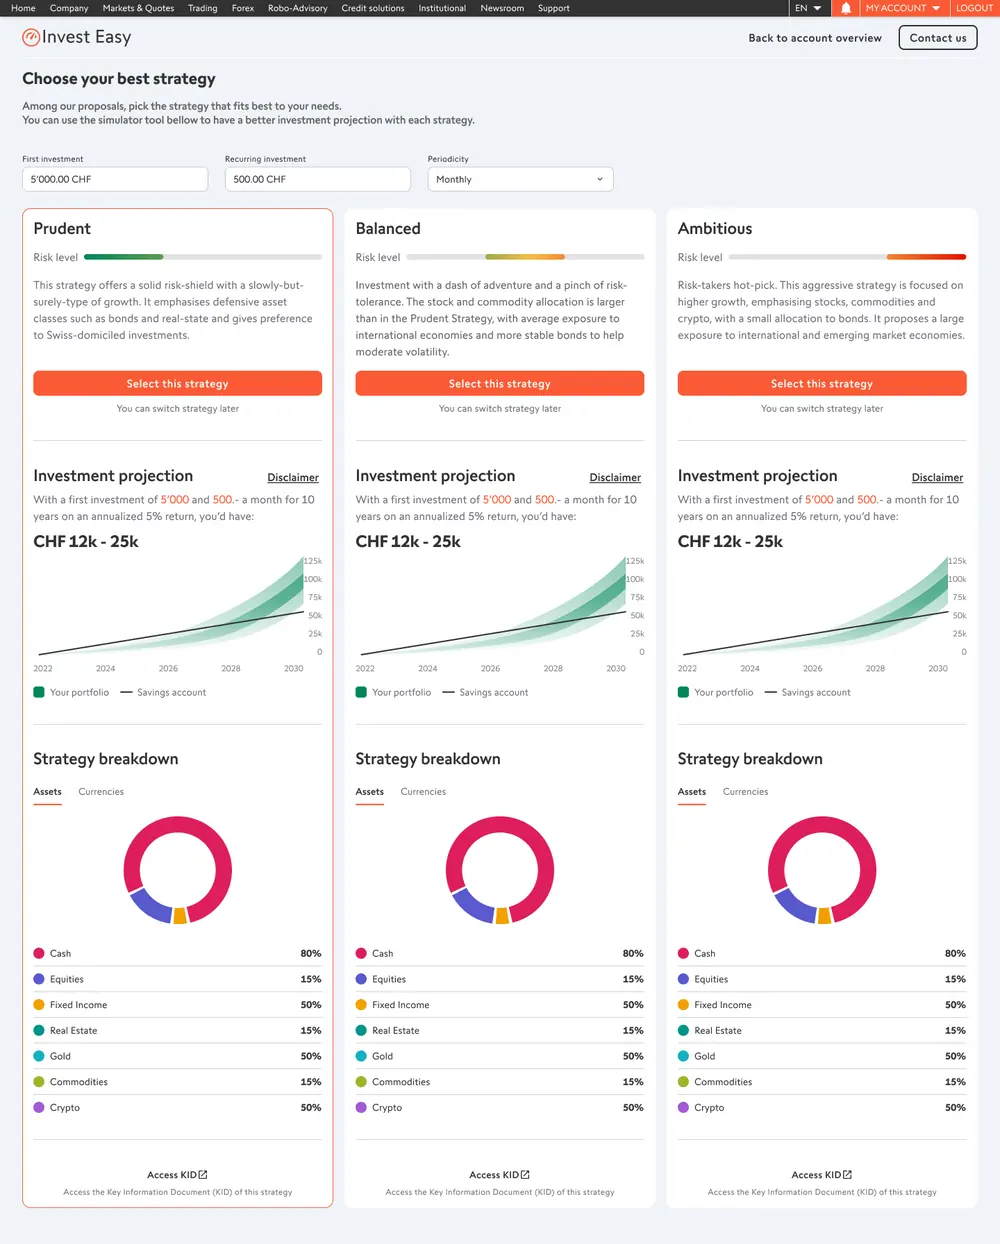This screenshot has width=1000, height=1244.
Task: Open the Prudent Access KID external link icon
Action: [203, 1175]
